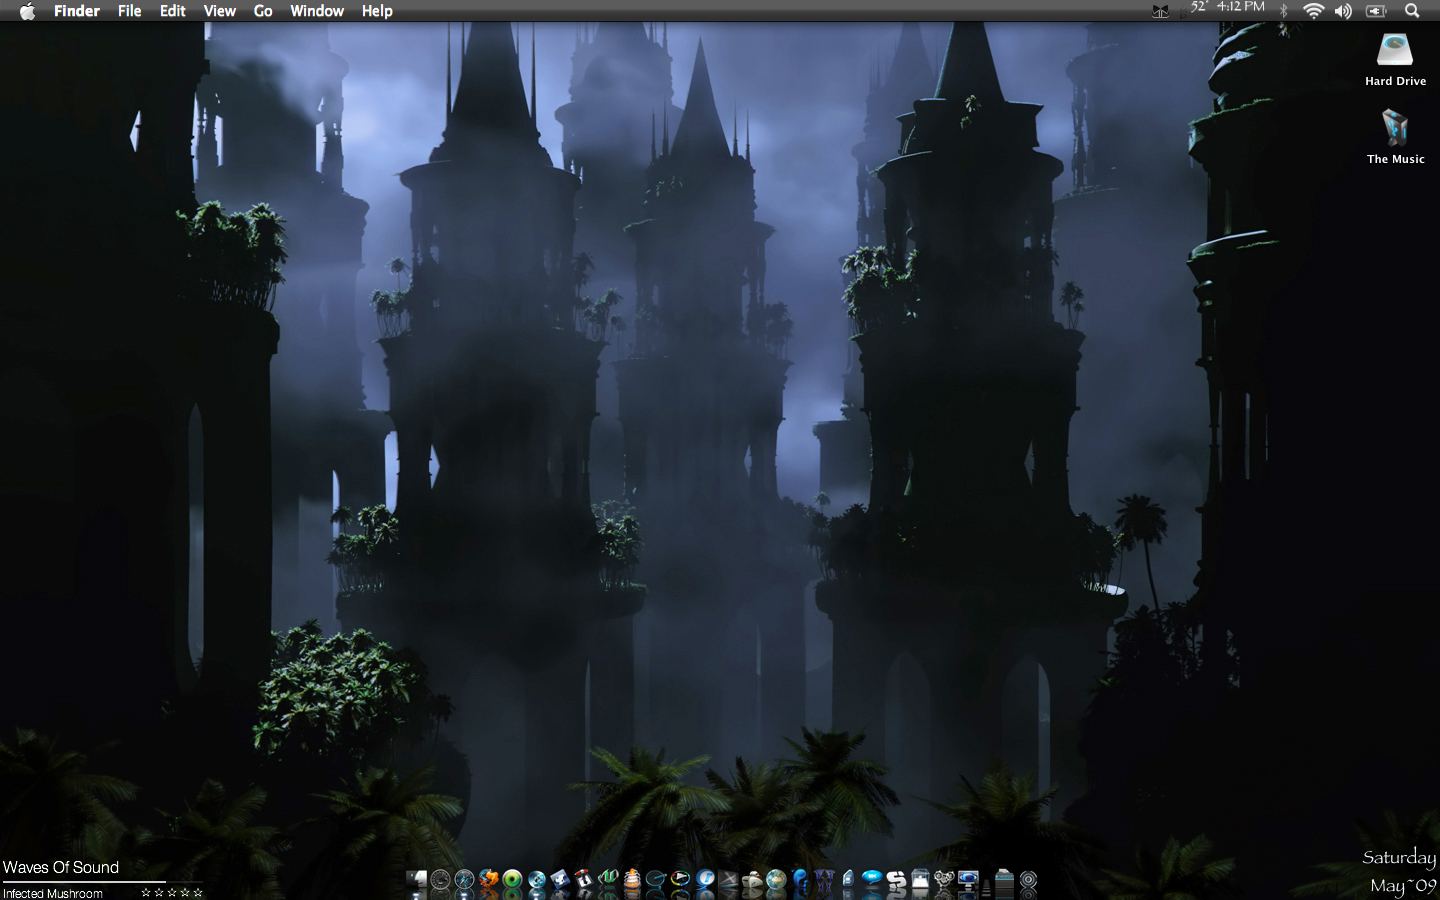Open Finder from the dock
Viewport: 1440px width, 900px height.
pos(416,880)
